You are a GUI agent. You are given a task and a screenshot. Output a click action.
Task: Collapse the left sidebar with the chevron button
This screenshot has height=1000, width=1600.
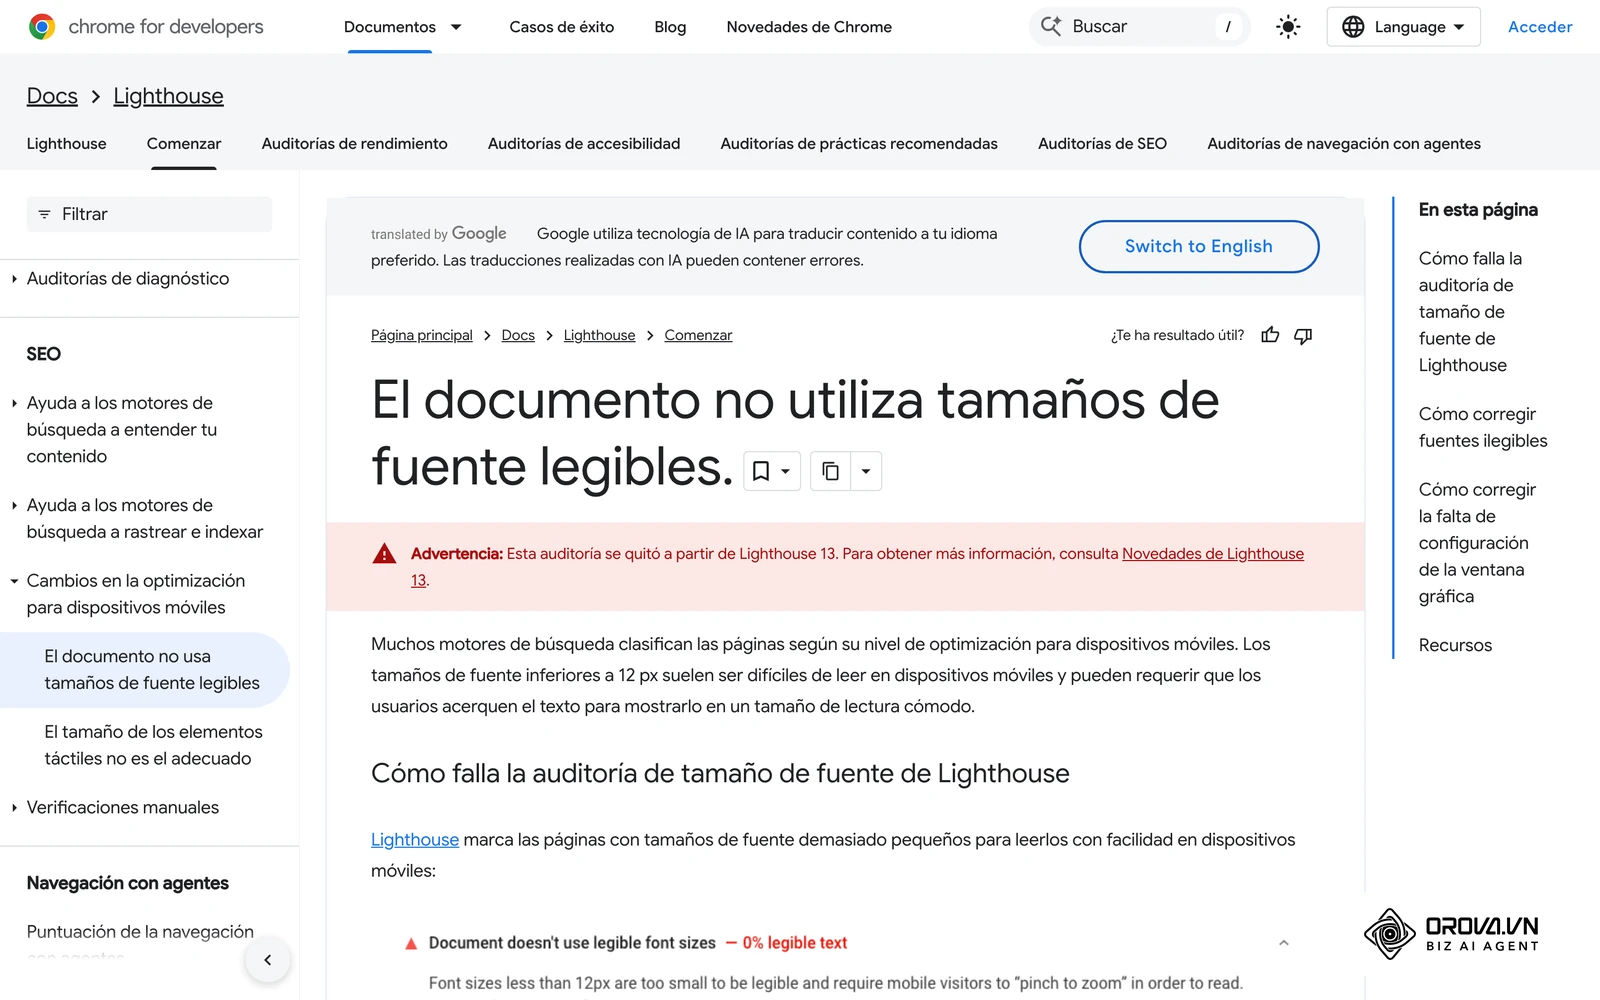point(268,960)
